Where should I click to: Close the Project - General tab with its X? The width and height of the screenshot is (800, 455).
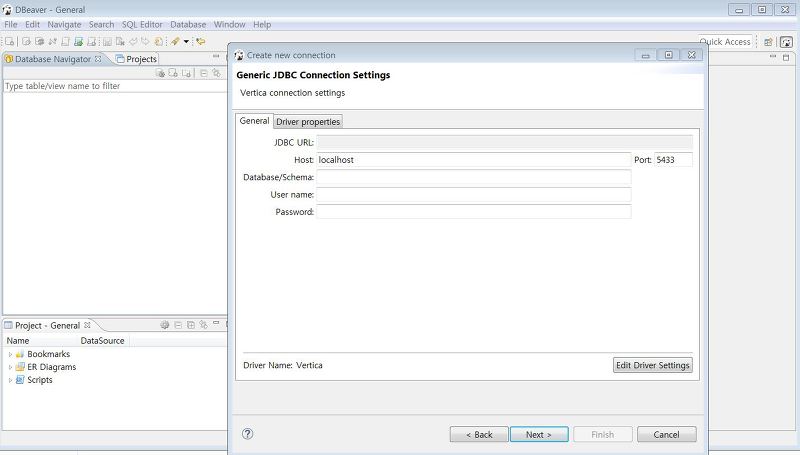[87, 325]
